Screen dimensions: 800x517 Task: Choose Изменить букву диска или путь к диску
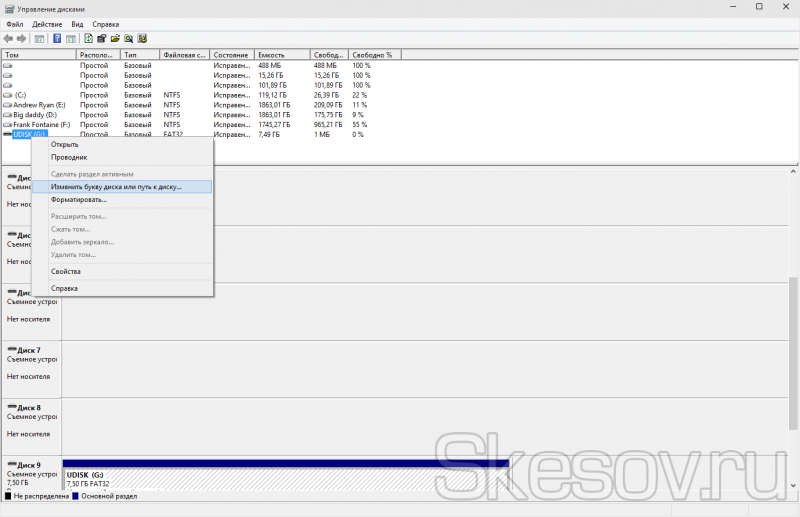point(116,186)
